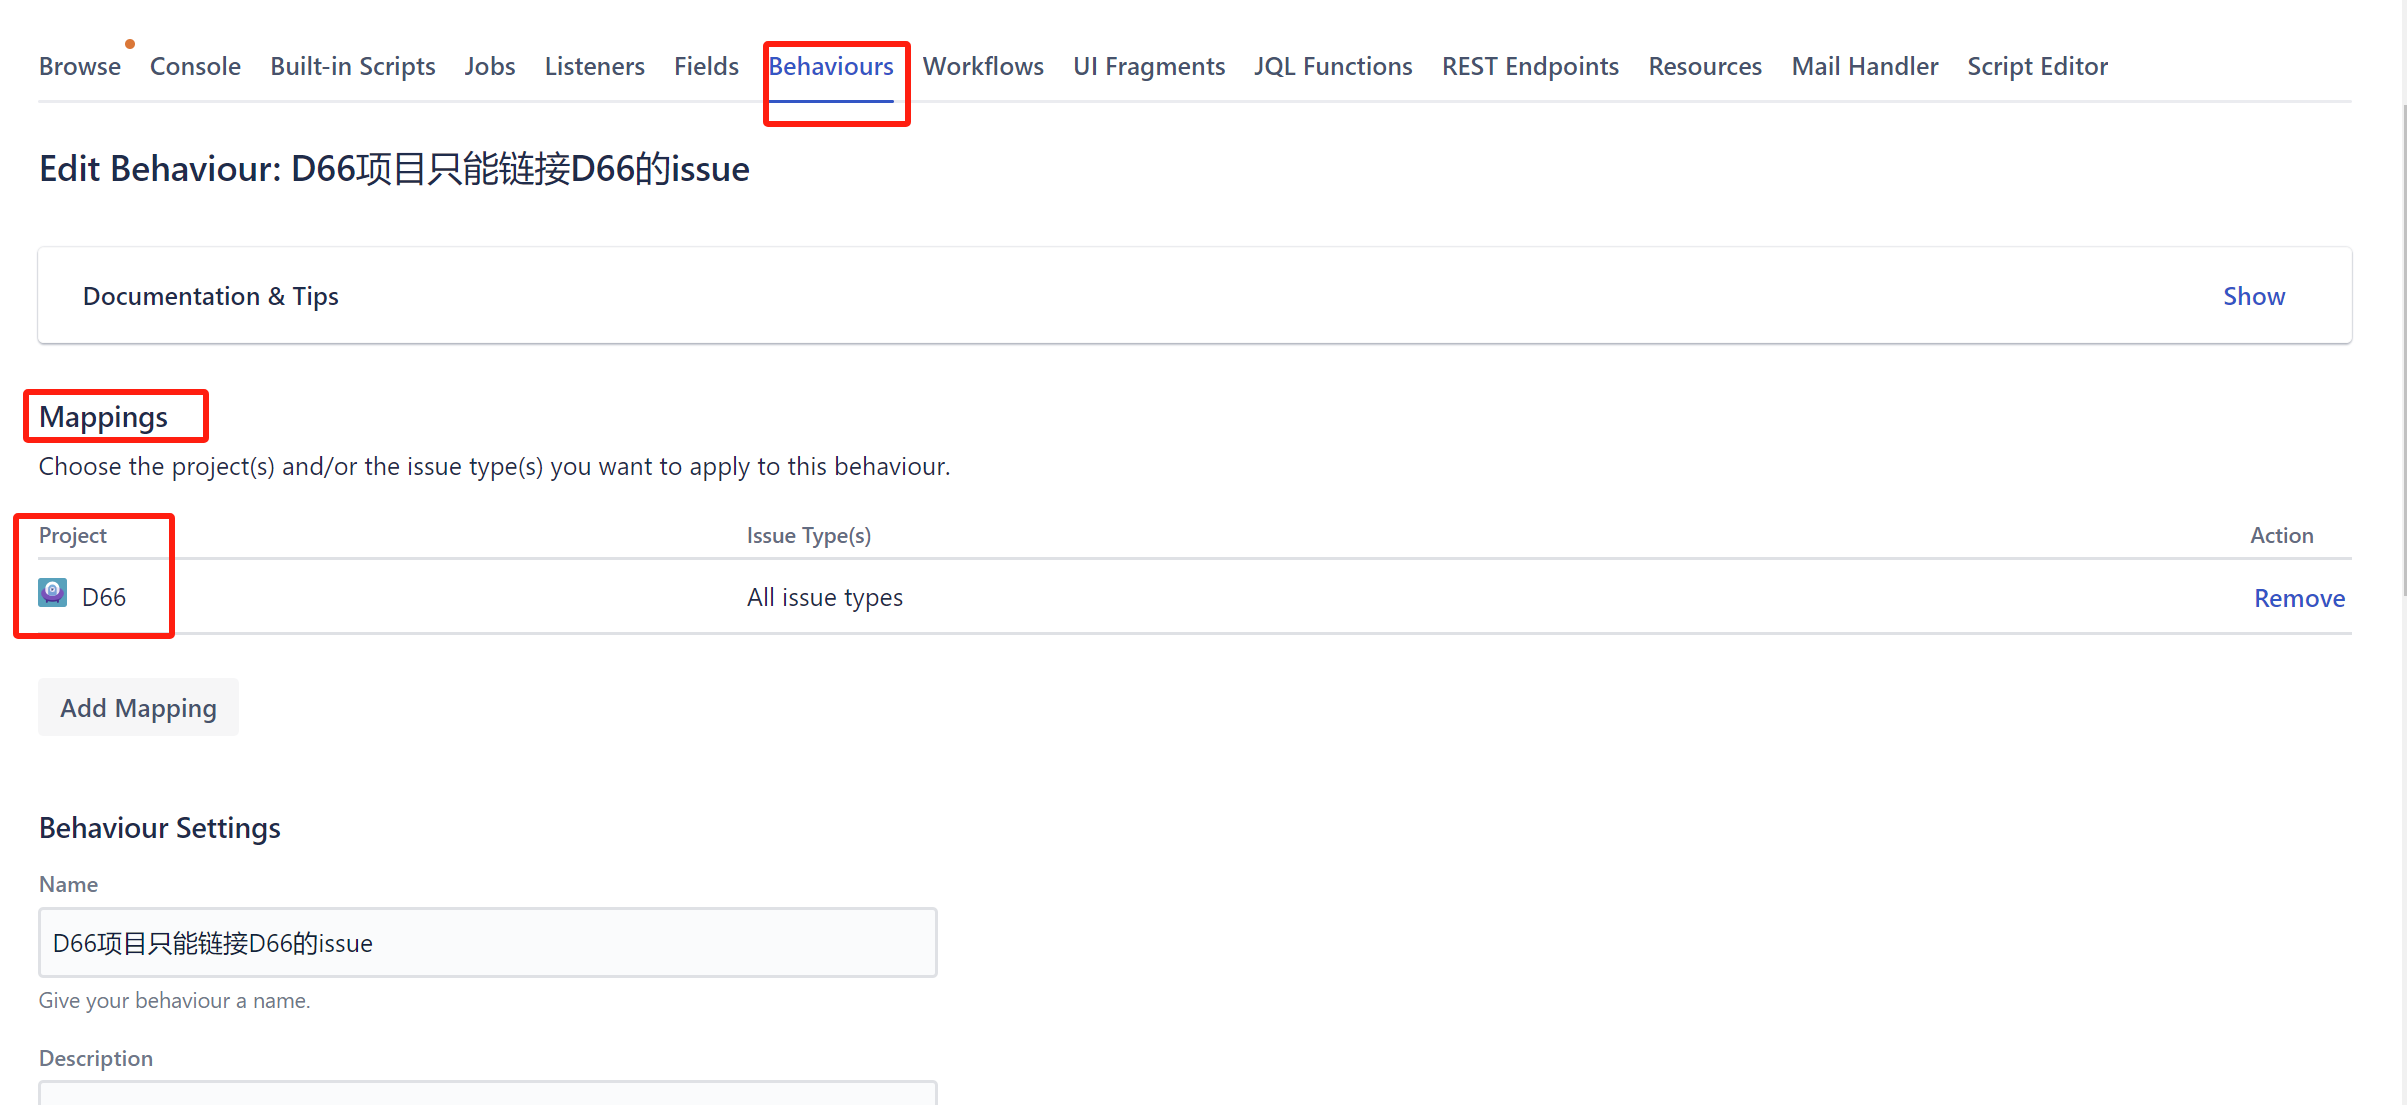The height and width of the screenshot is (1105, 2407).
Task: Switch to the Console tab
Action: tap(195, 66)
